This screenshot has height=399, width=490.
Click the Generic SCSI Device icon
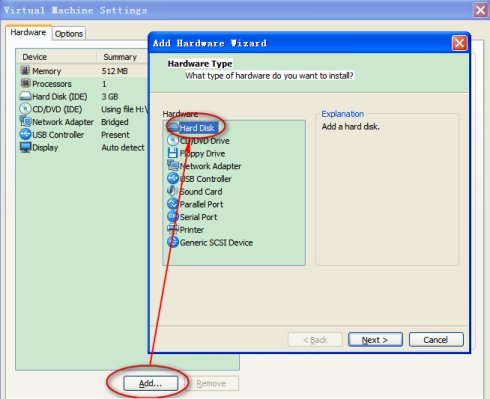173,242
